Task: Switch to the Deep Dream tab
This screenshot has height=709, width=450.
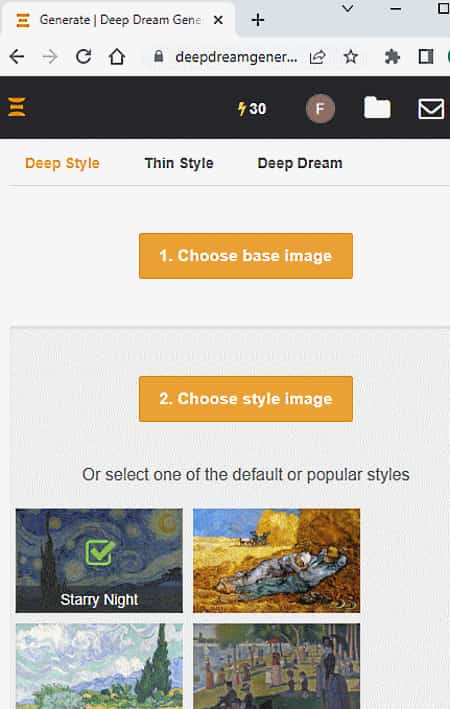Action: pyautogui.click(x=300, y=163)
